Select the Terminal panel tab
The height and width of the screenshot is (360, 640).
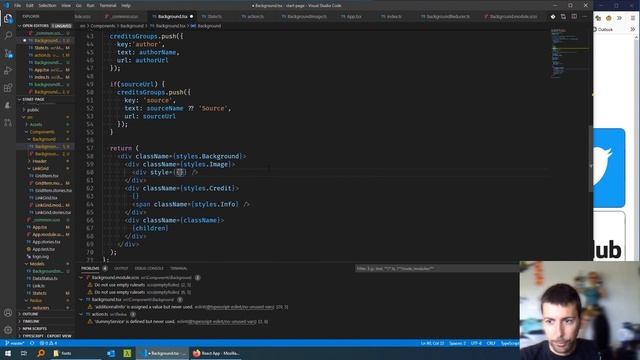coord(179,269)
